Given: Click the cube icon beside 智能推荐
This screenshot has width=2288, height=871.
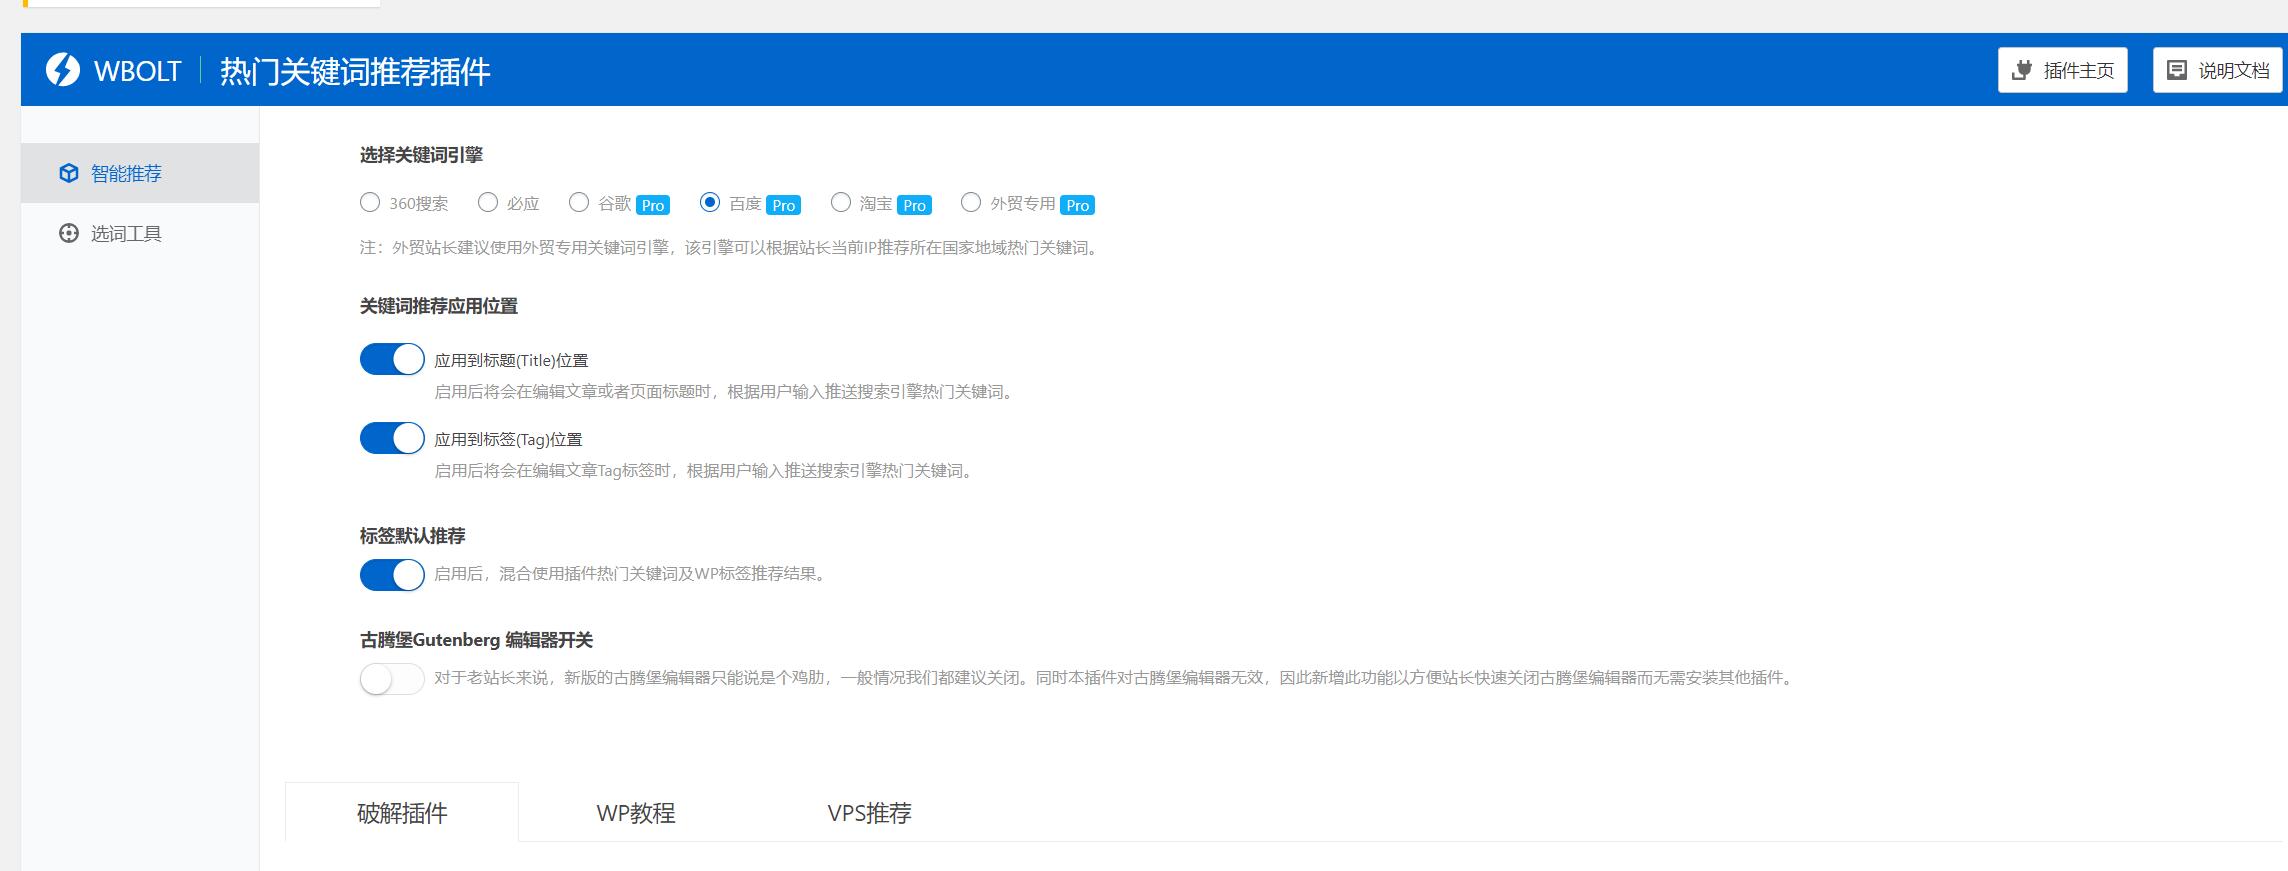Looking at the screenshot, I should (x=68, y=173).
